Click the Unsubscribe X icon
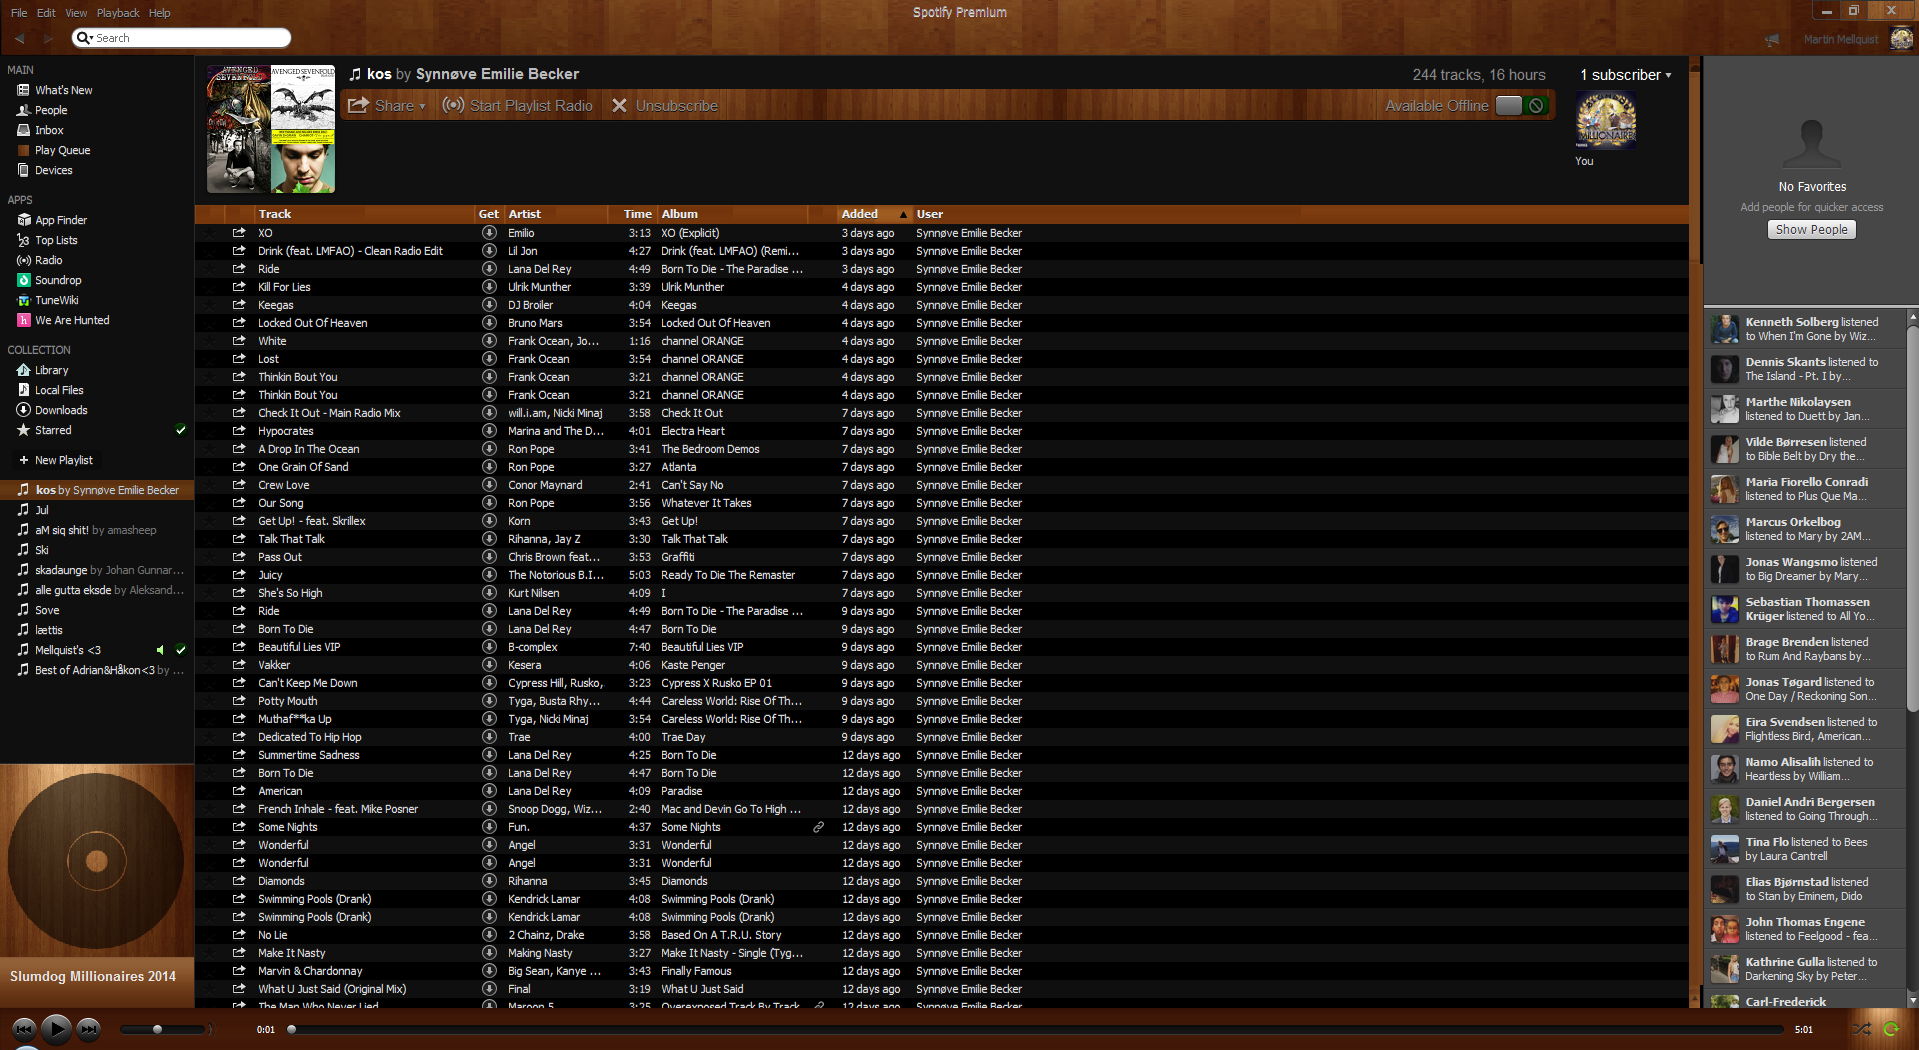Screen dimensions: 1919x1050 click(620, 106)
